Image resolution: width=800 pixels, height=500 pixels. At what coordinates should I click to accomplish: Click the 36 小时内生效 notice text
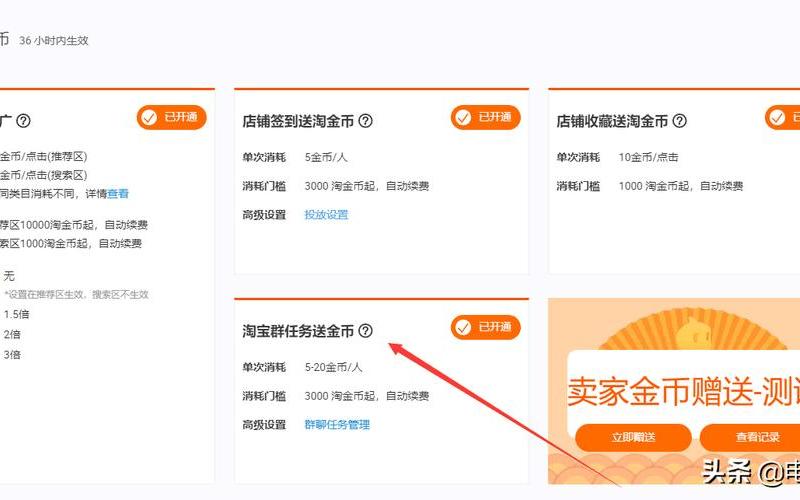point(54,41)
